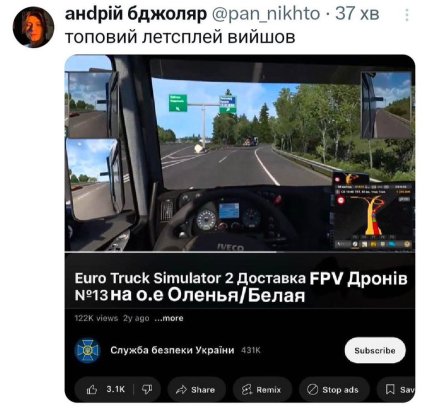Click the 37 хв tweet timestamp

(357, 14)
